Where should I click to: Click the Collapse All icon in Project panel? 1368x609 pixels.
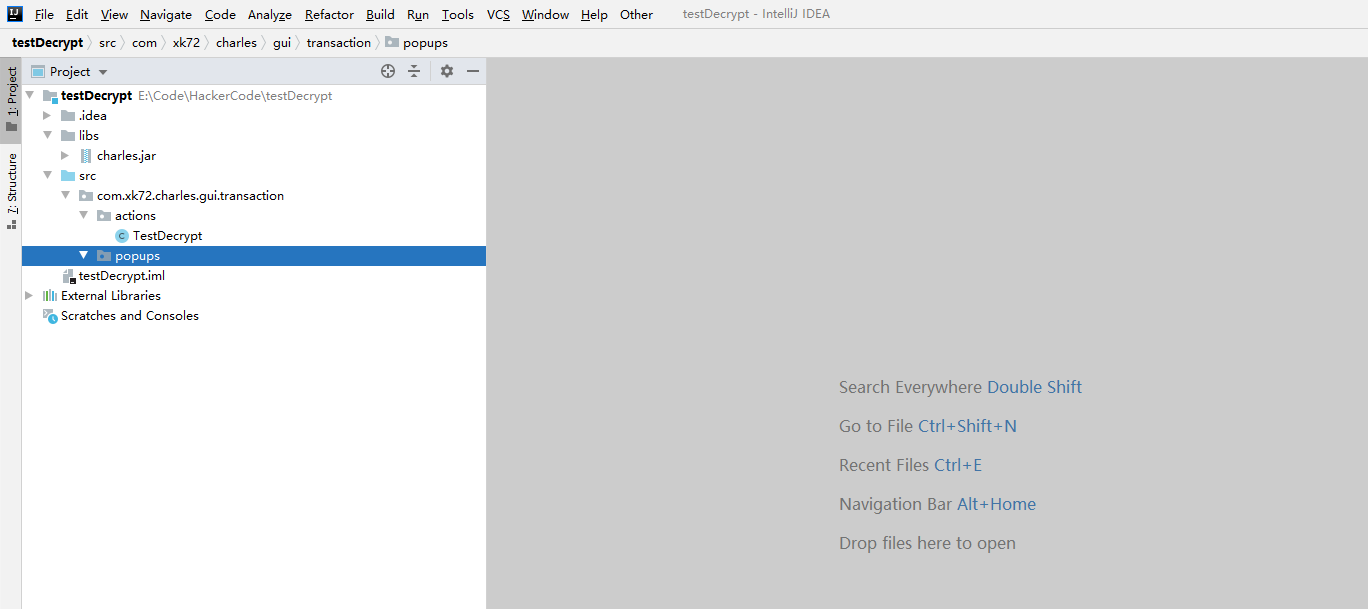click(414, 71)
